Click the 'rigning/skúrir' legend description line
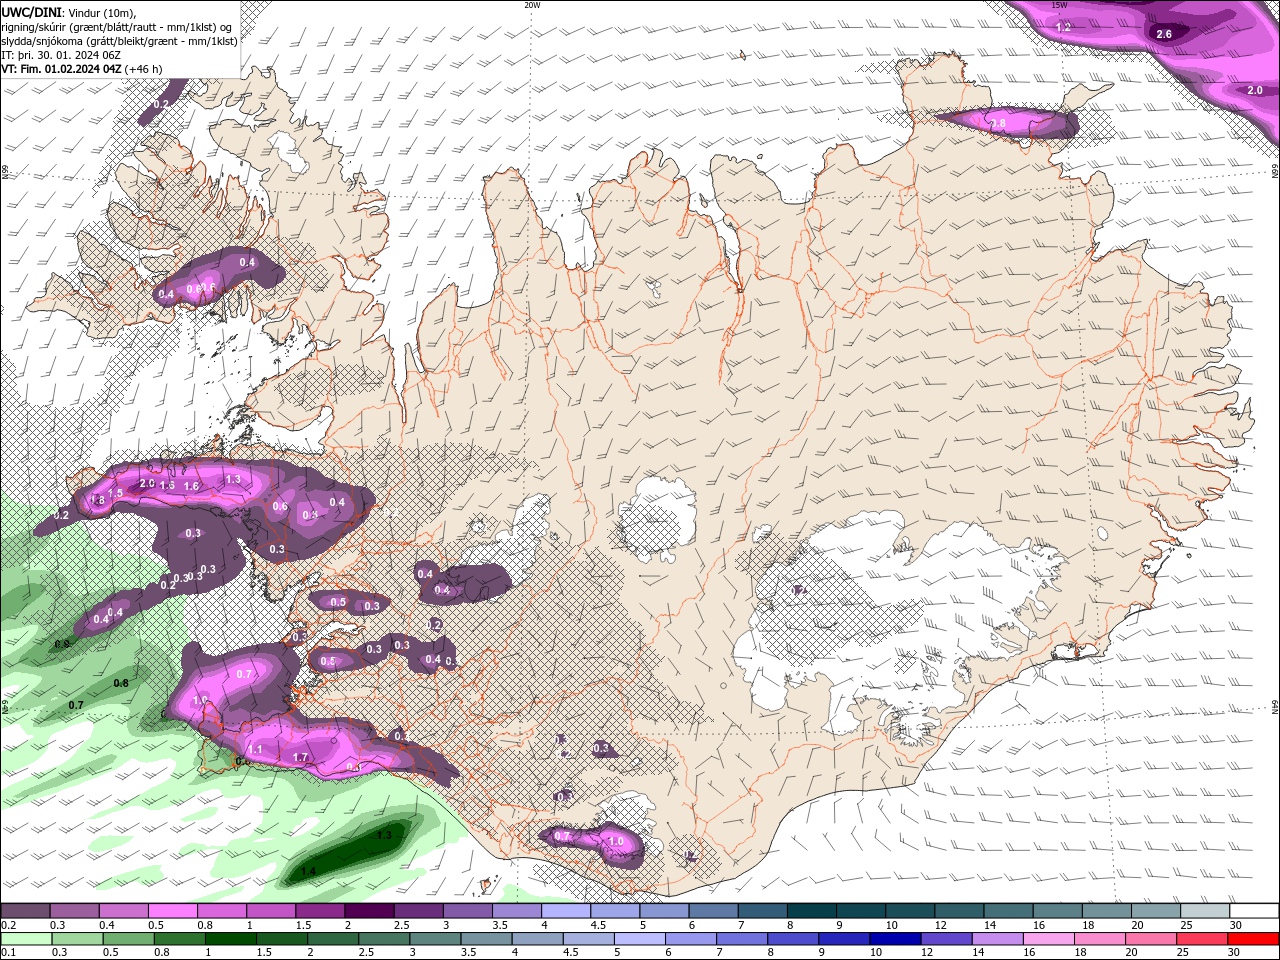Viewport: 1280px width, 960px height. (117, 27)
